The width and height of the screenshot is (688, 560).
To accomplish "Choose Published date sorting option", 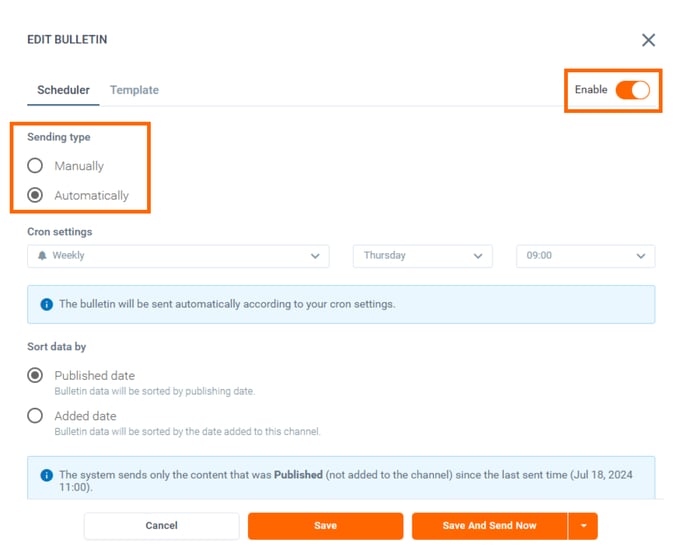I will [36, 376].
